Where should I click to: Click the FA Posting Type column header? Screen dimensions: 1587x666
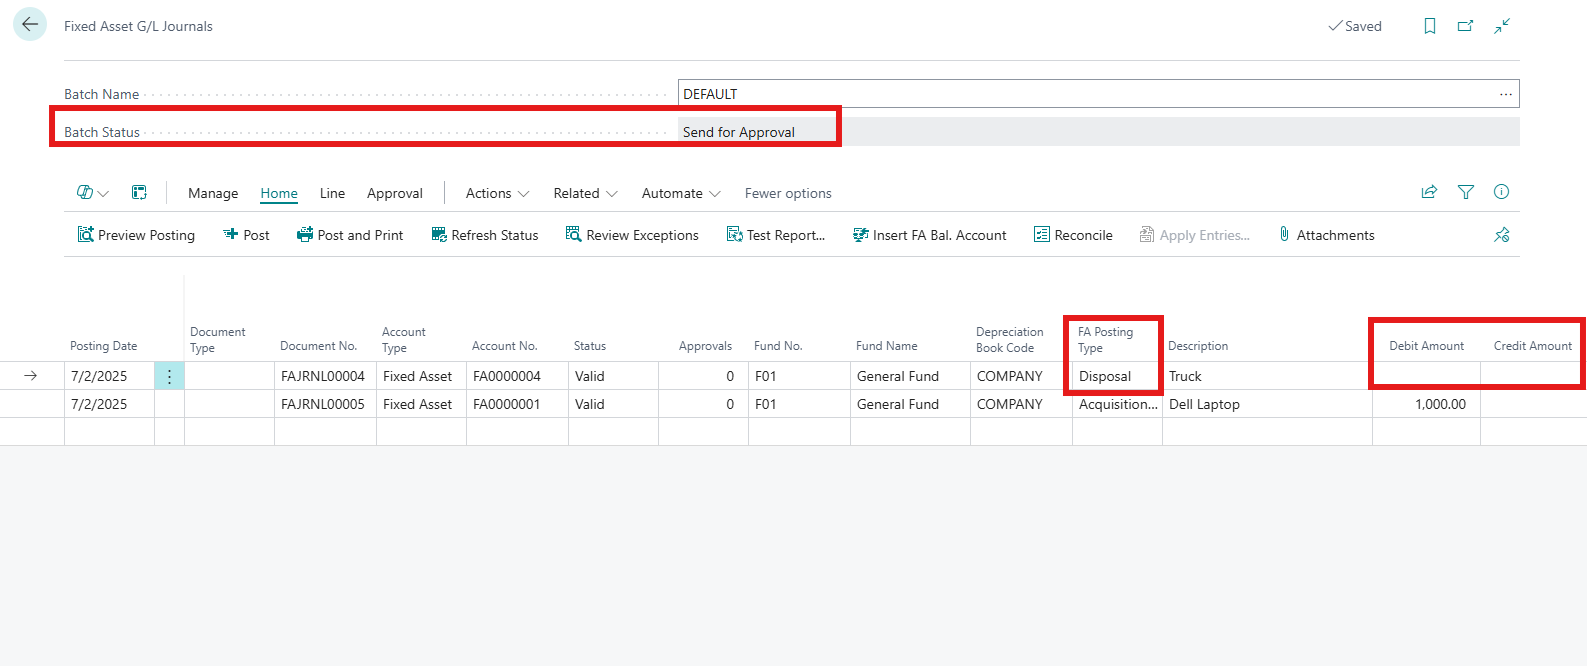coord(1106,340)
